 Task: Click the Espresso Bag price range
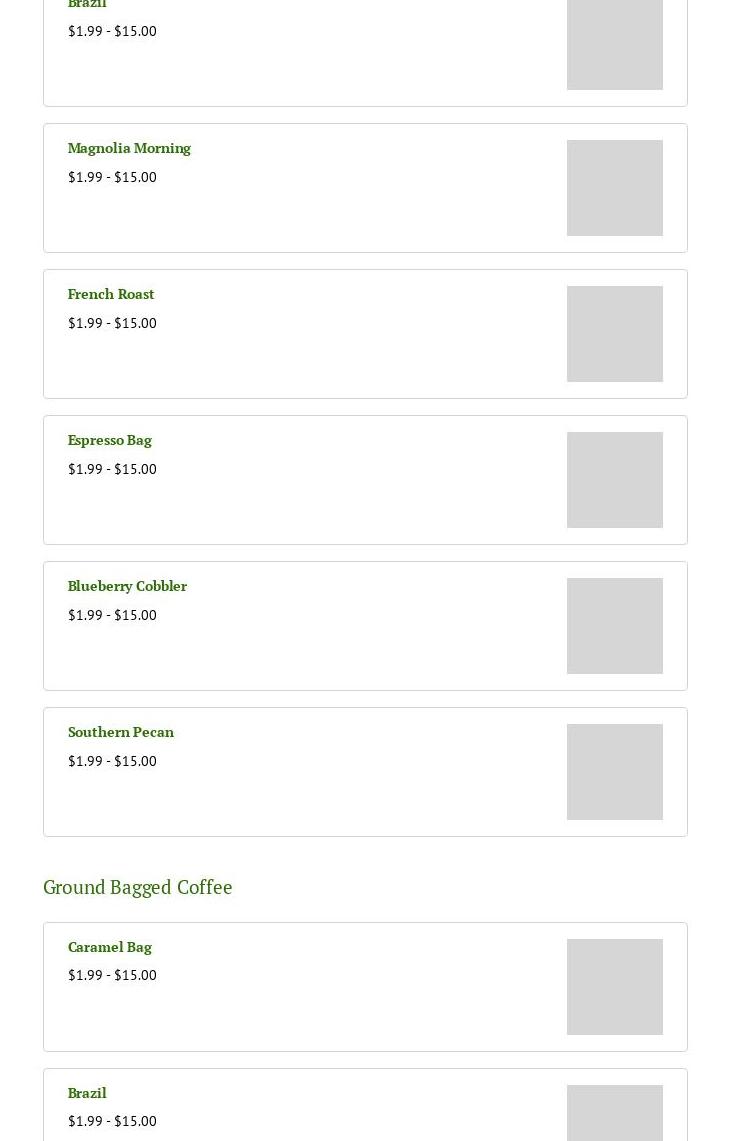[112, 469]
